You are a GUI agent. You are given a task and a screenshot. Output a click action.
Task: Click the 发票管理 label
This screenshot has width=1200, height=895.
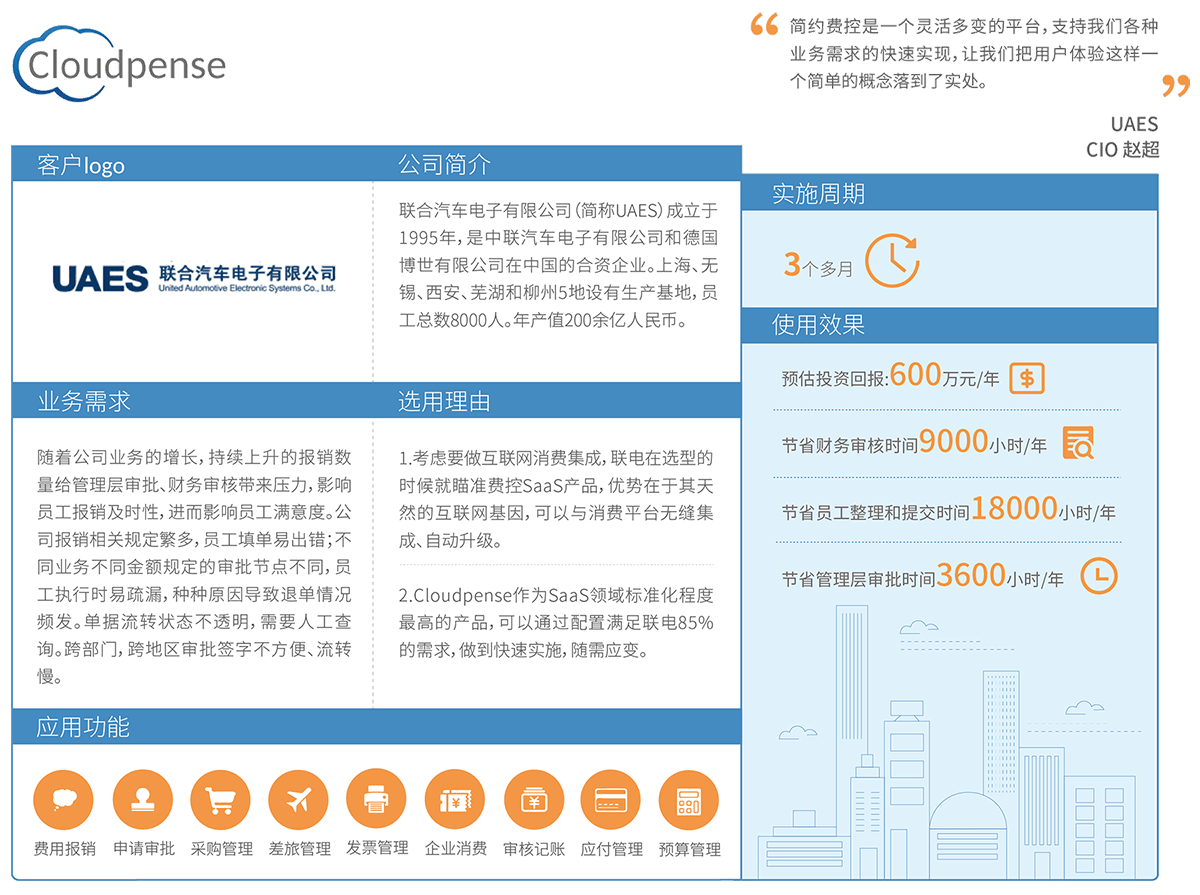tap(377, 848)
